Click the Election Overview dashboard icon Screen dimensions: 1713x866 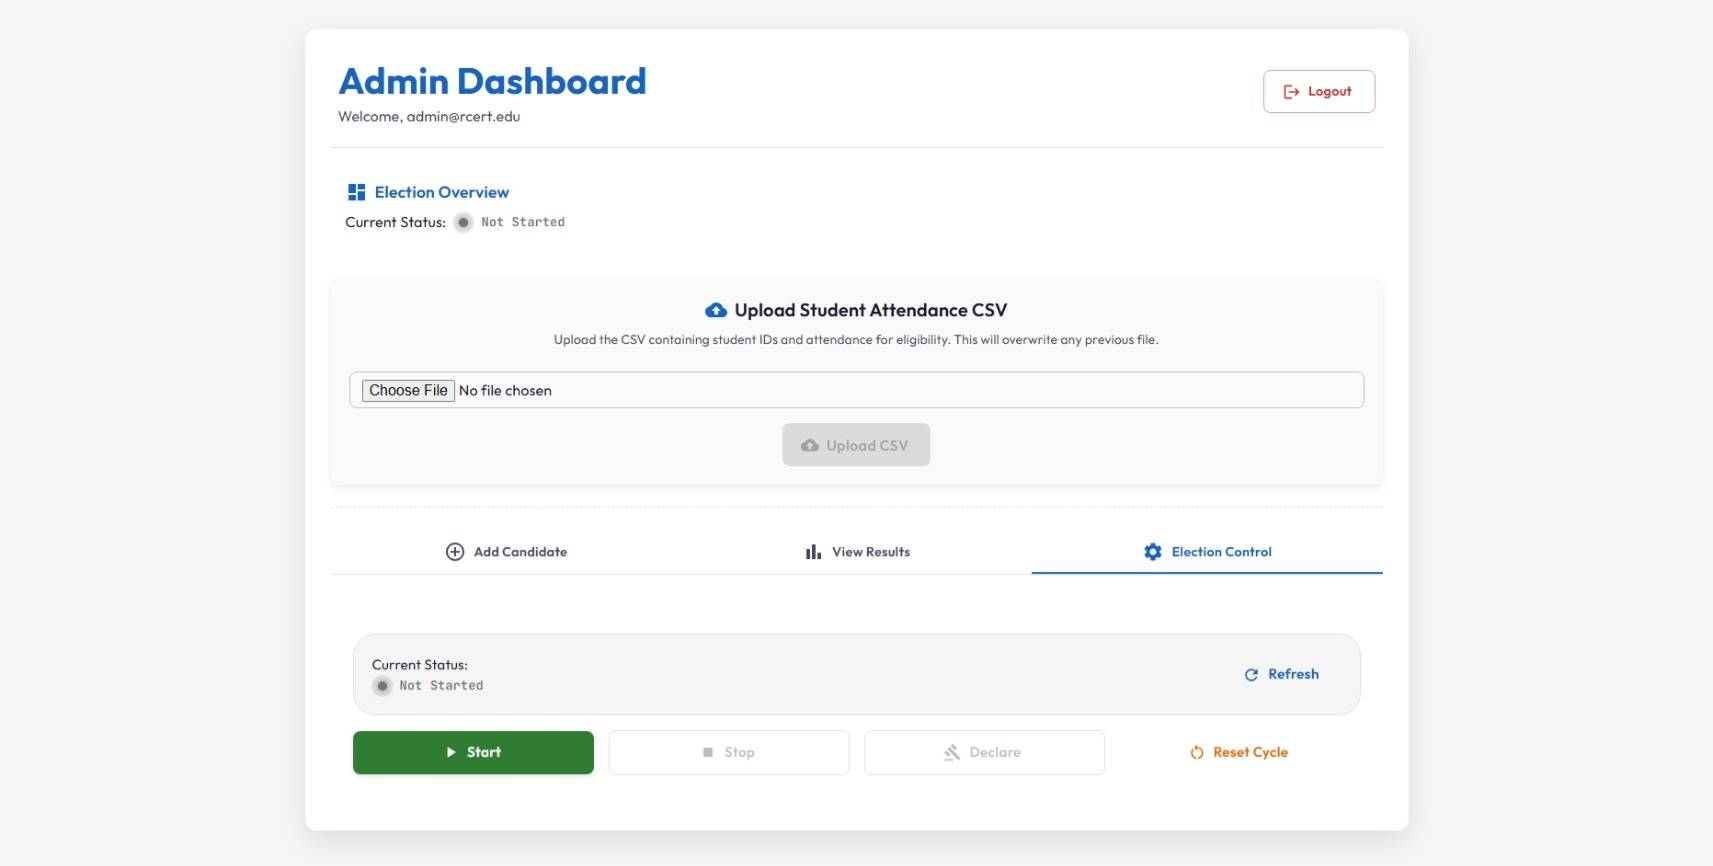tap(356, 192)
